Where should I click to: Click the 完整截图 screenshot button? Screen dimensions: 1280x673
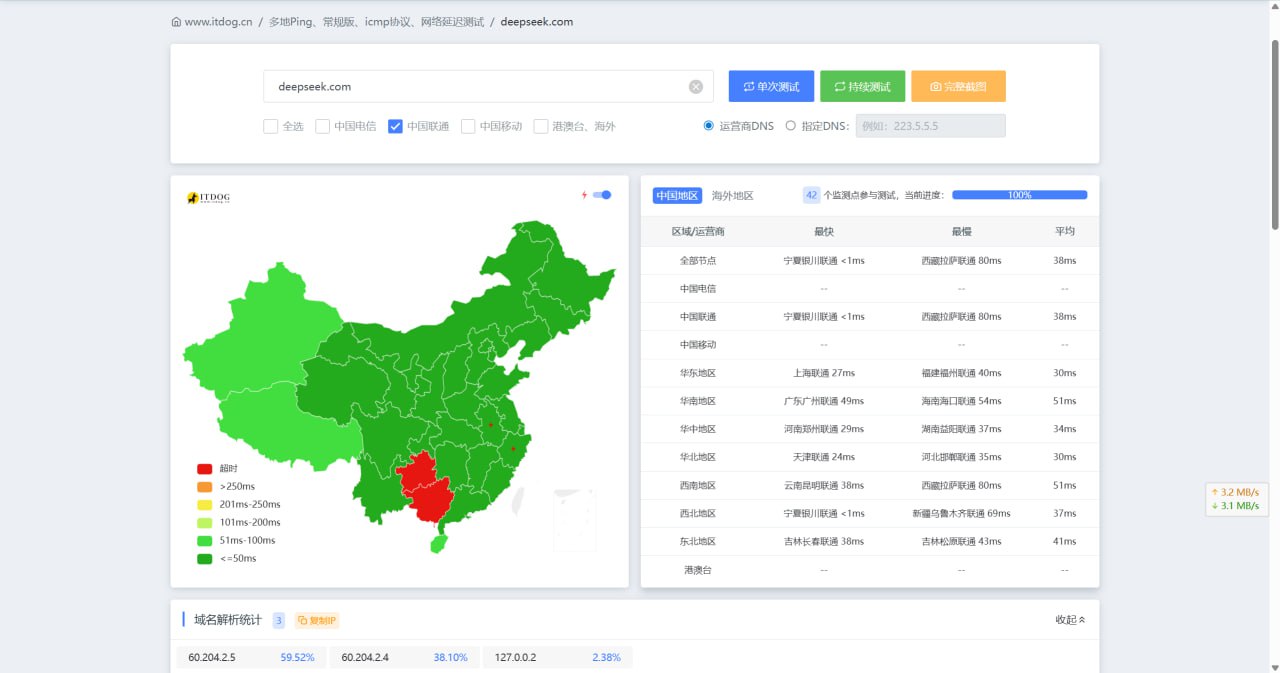(x=958, y=86)
